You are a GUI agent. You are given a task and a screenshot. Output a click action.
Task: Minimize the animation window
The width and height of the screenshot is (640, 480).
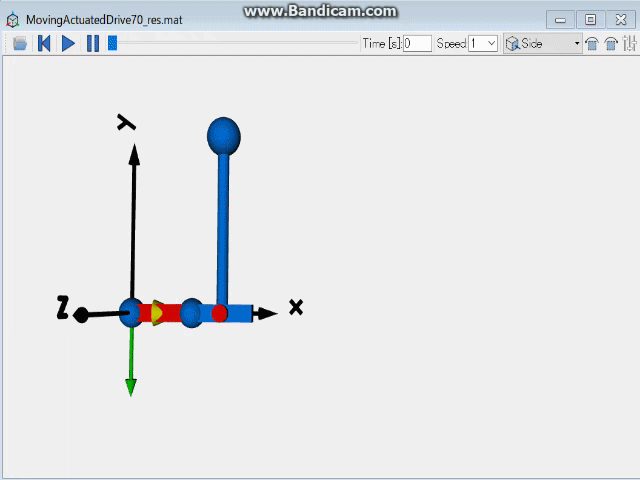(x=564, y=19)
